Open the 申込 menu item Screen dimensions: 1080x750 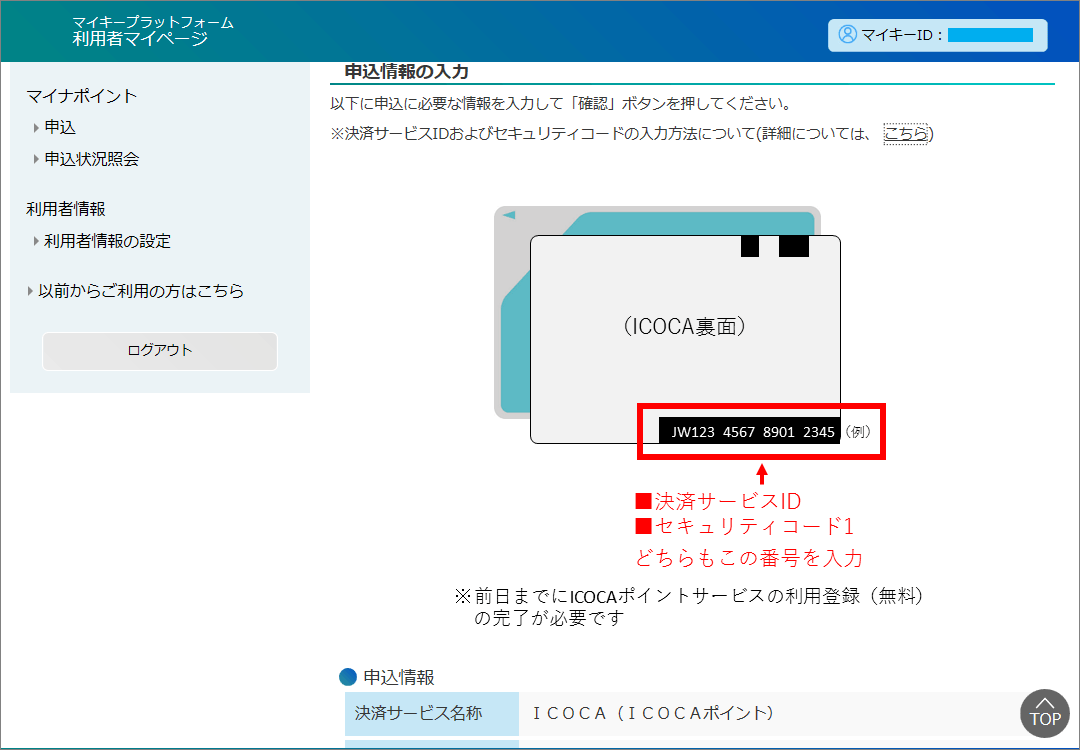point(60,127)
